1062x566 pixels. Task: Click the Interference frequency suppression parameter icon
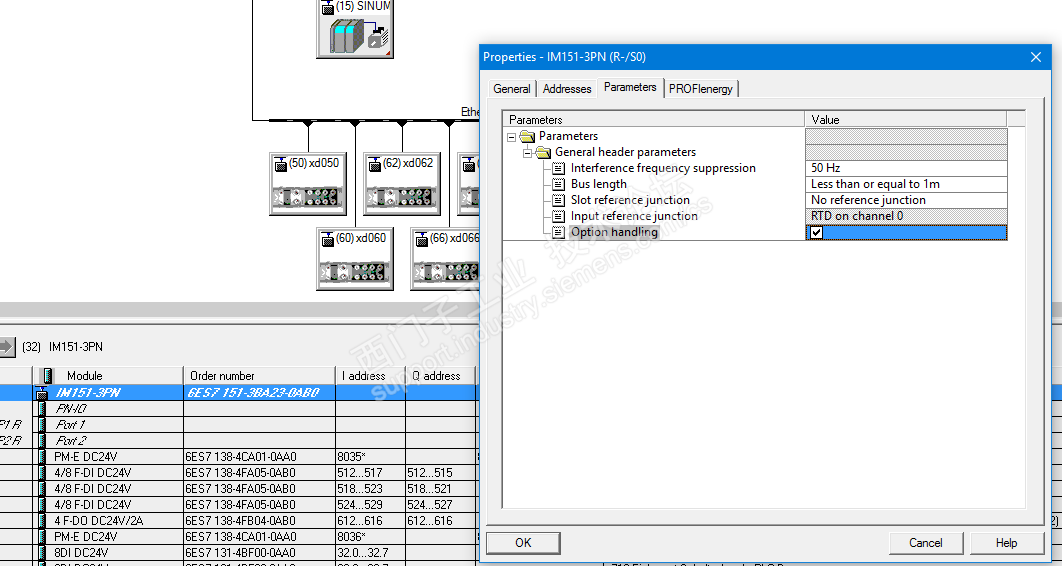tap(558, 168)
